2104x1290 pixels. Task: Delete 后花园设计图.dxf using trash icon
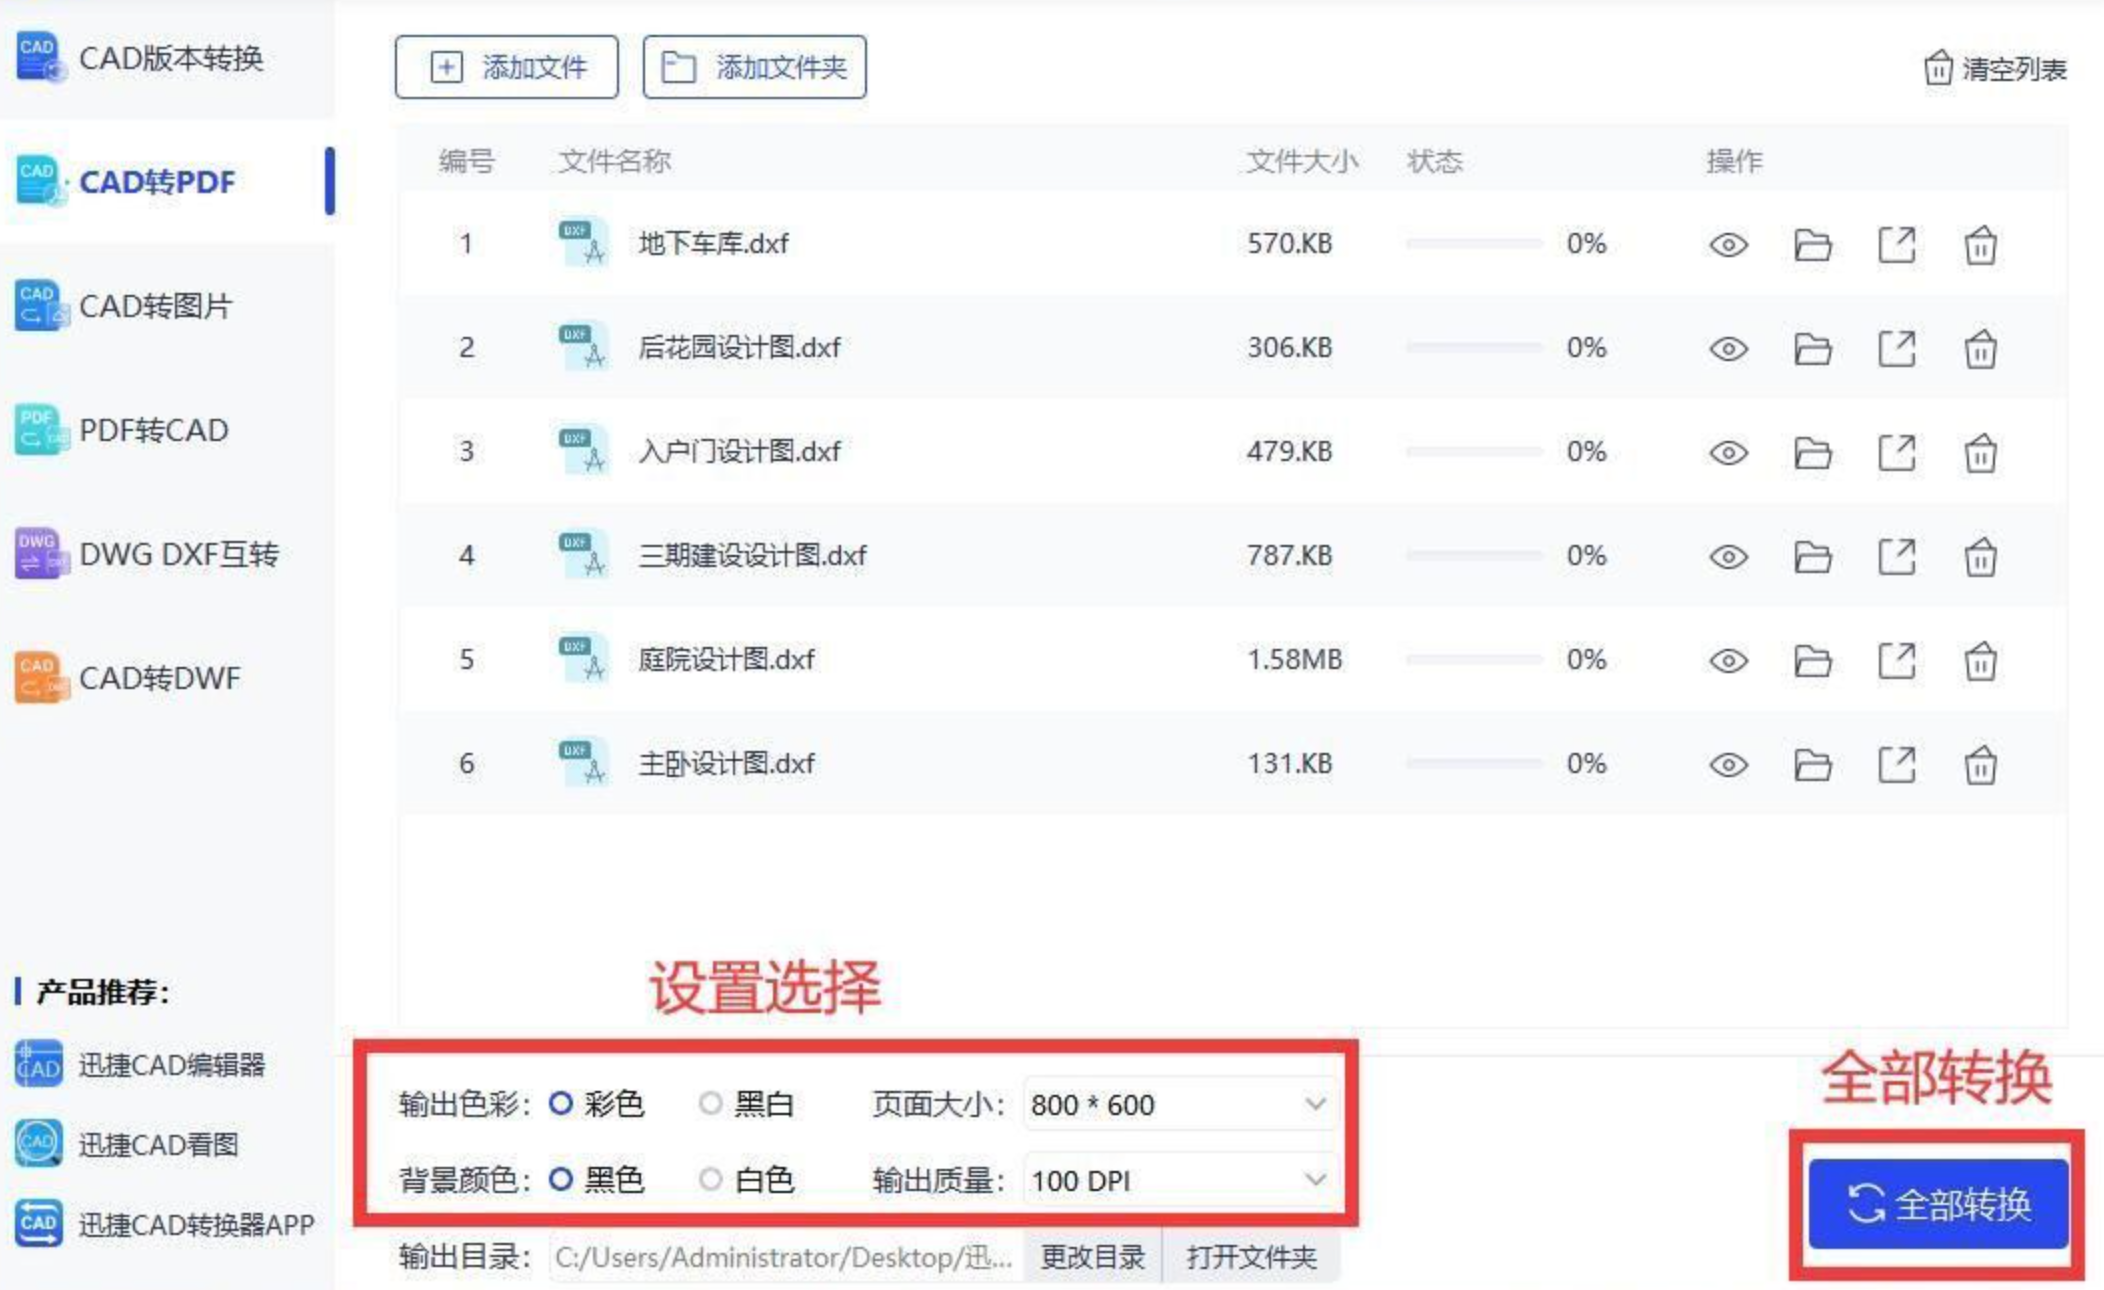point(1980,349)
